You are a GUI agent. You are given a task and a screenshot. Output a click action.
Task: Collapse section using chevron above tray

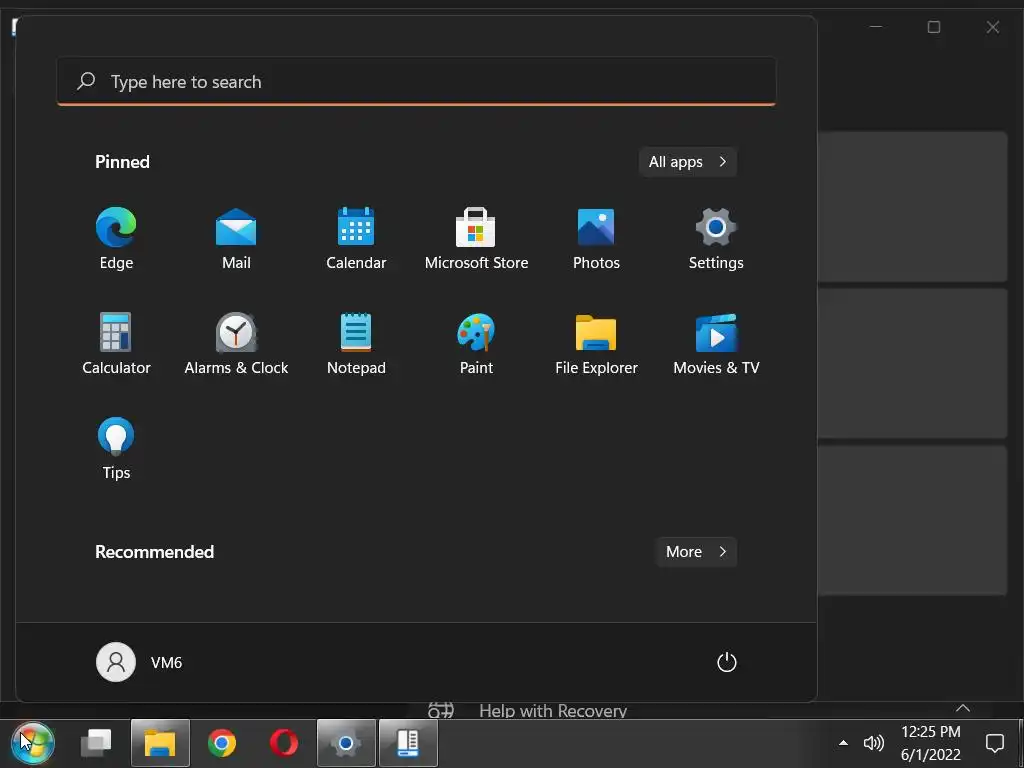pyautogui.click(x=963, y=708)
